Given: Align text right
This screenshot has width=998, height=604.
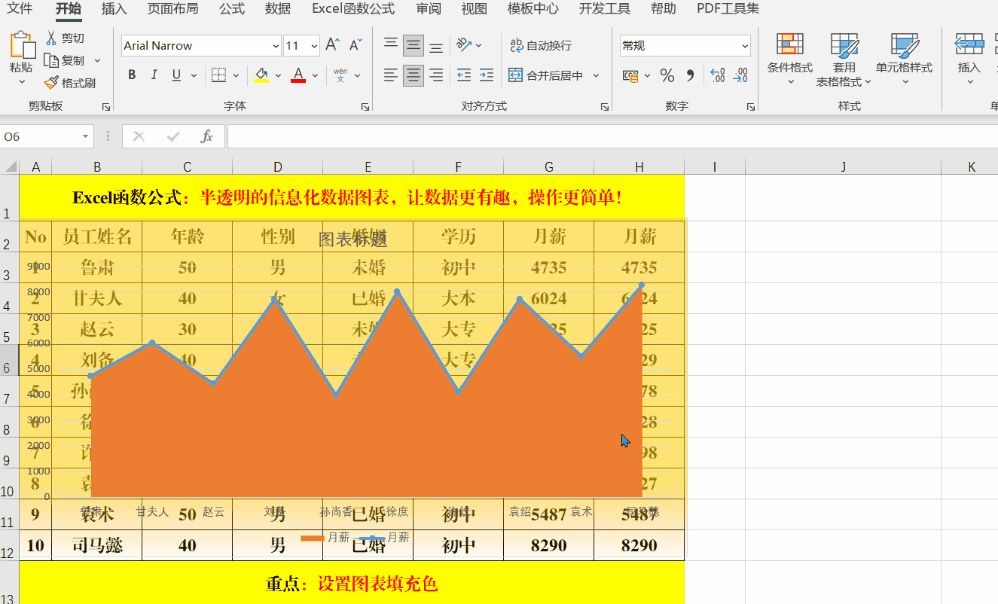Looking at the screenshot, I should click(436, 75).
